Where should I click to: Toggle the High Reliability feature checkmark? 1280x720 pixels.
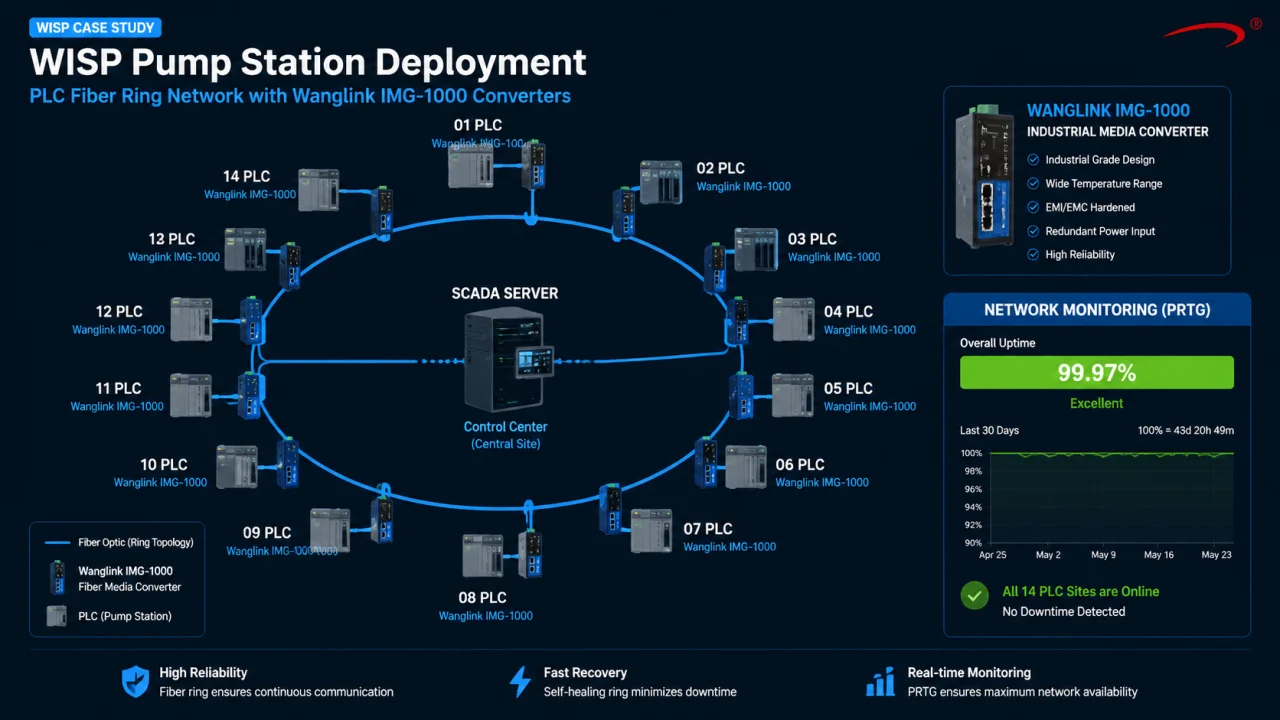1033,254
